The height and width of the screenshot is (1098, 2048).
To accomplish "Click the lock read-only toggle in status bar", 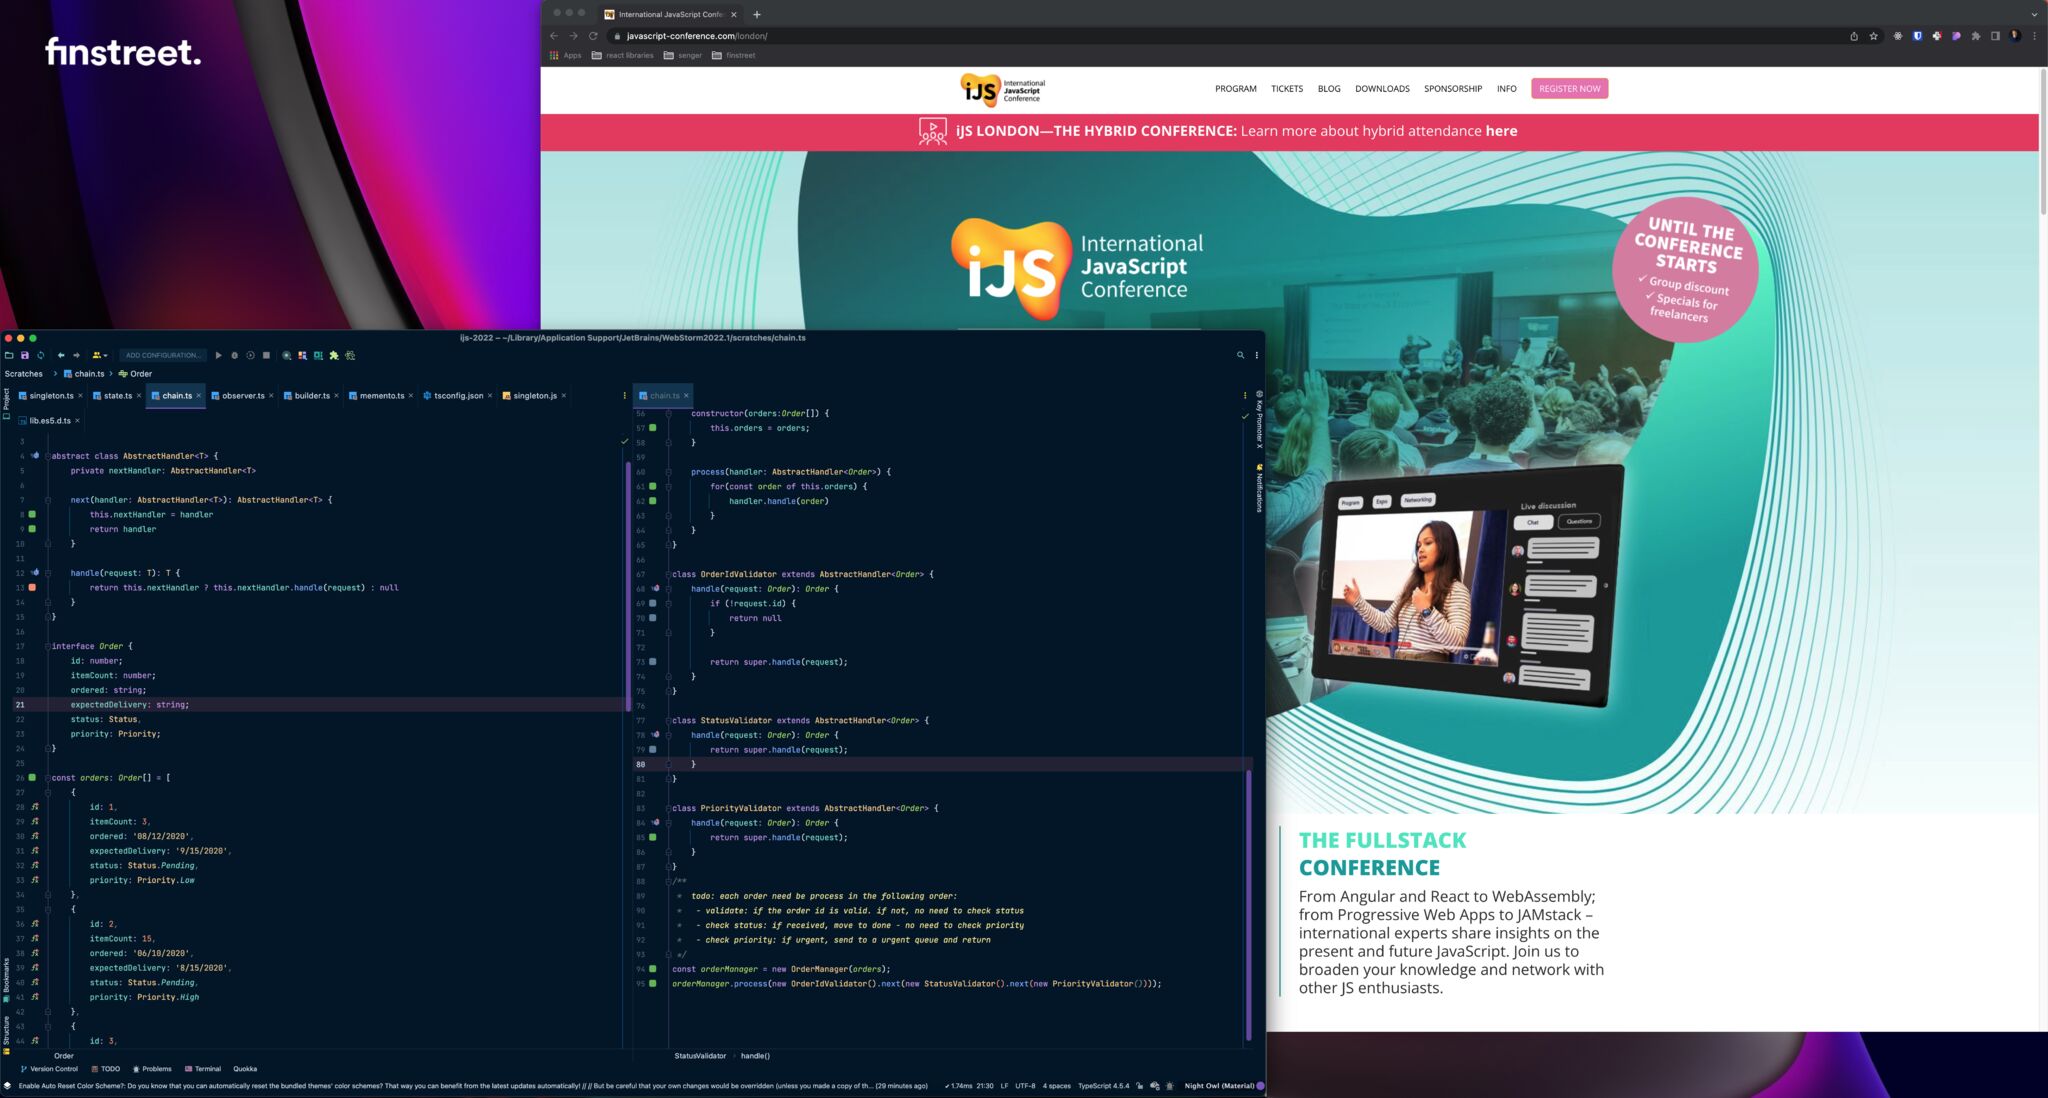I will click(1139, 1086).
